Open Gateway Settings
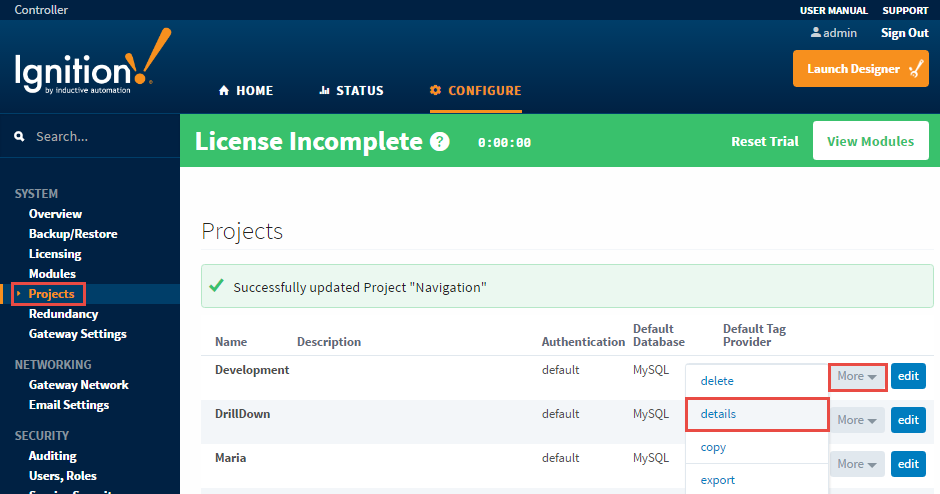Image resolution: width=940 pixels, height=494 pixels. pos(78,334)
